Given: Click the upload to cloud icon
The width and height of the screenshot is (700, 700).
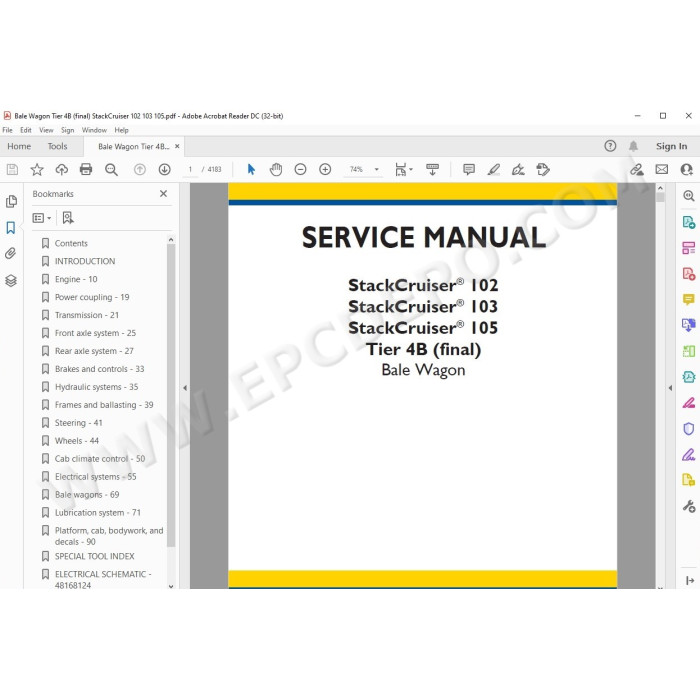Looking at the screenshot, I should (x=61, y=169).
